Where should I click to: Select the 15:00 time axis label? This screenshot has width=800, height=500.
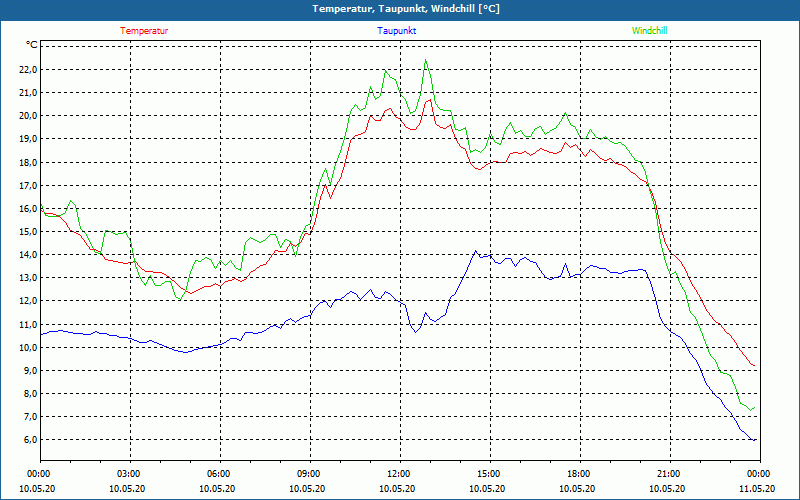[x=488, y=474]
